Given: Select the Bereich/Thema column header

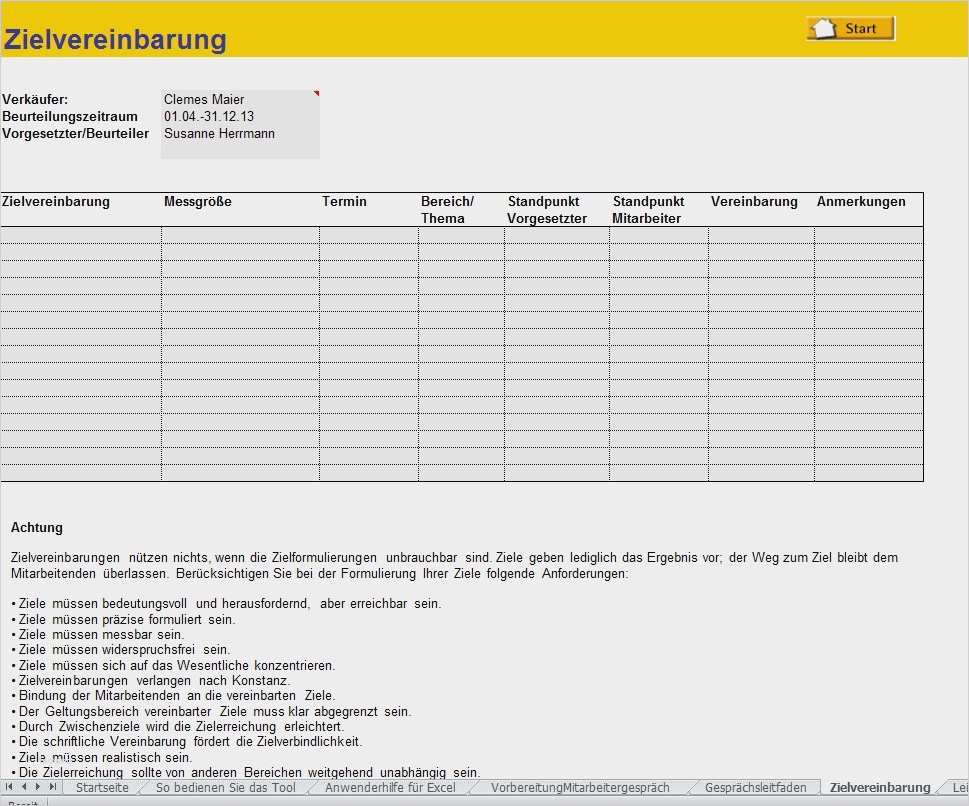Looking at the screenshot, I should pos(447,210).
